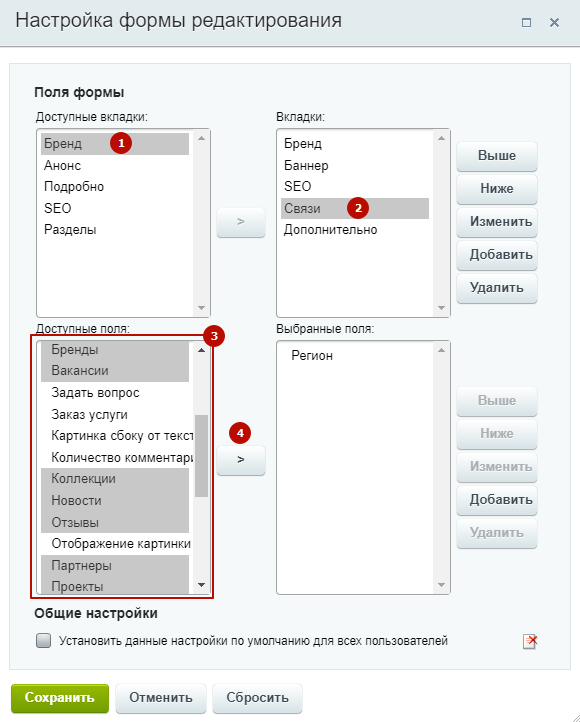Close the form settings dialog
580x722 pixels.
(x=554, y=22)
